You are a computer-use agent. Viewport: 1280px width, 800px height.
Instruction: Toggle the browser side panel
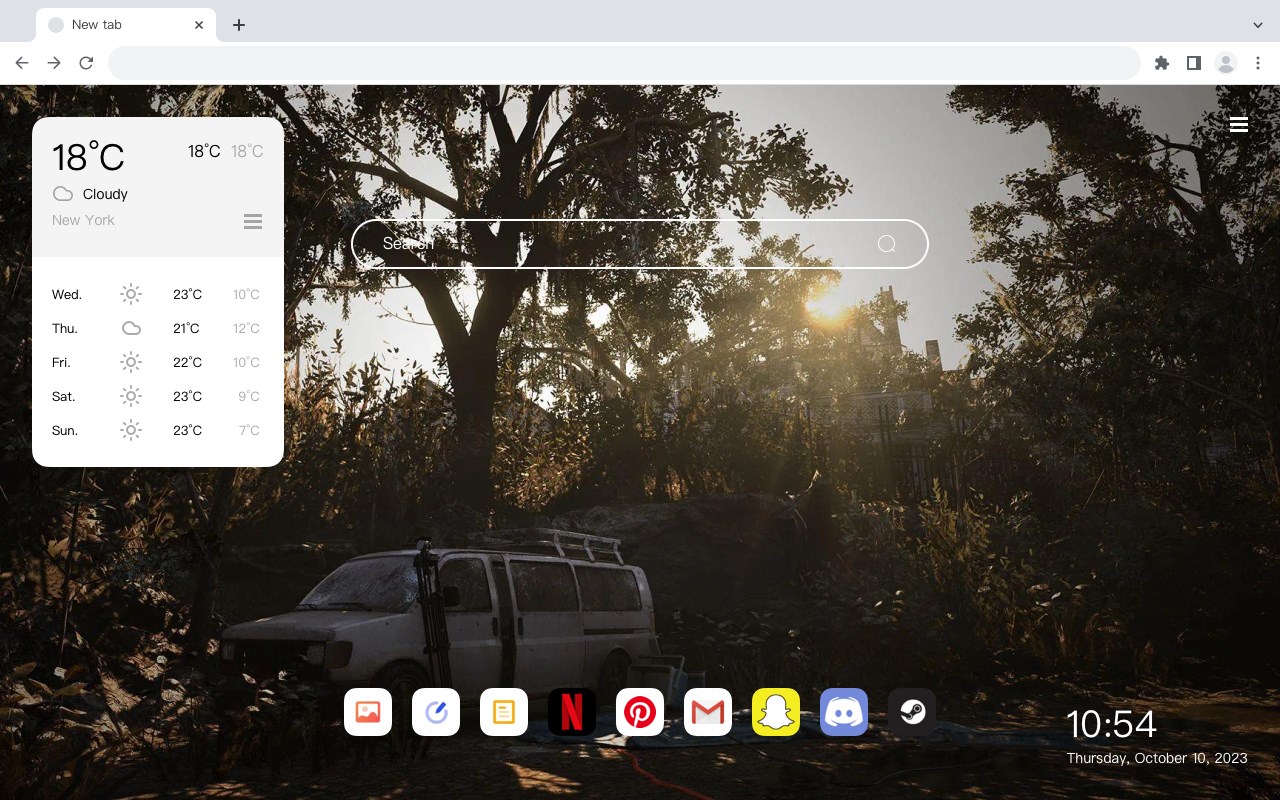(1193, 63)
